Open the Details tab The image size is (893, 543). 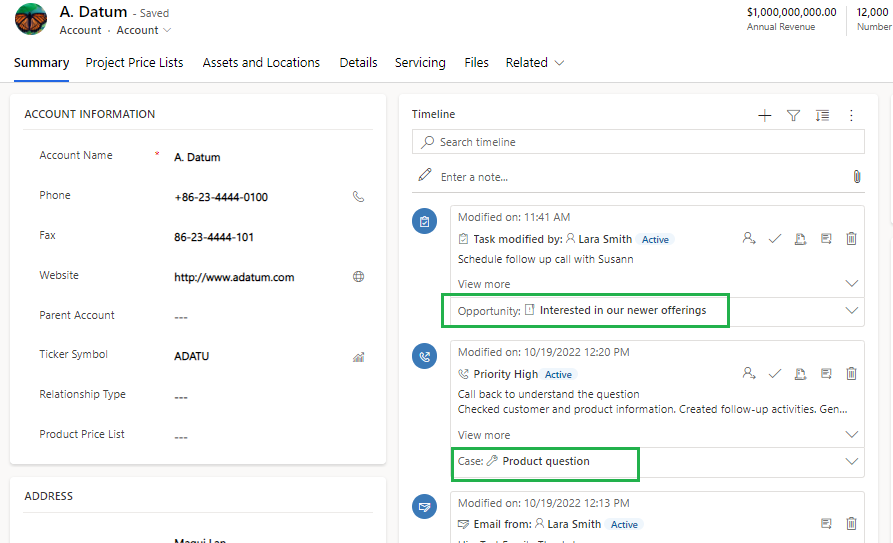358,63
